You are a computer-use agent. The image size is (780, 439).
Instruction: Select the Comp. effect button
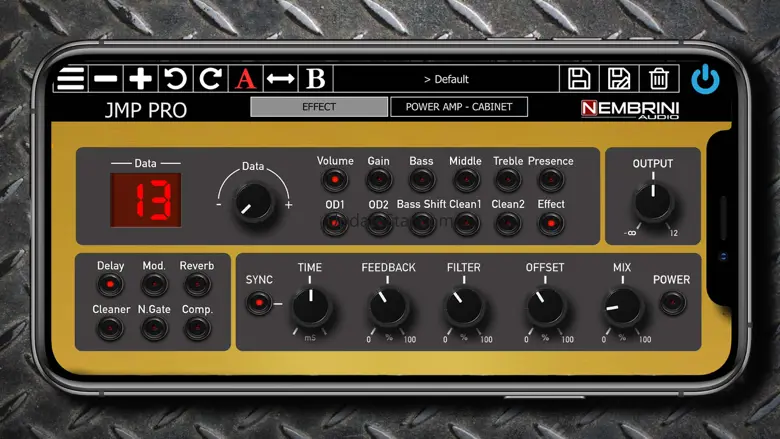coord(197,329)
